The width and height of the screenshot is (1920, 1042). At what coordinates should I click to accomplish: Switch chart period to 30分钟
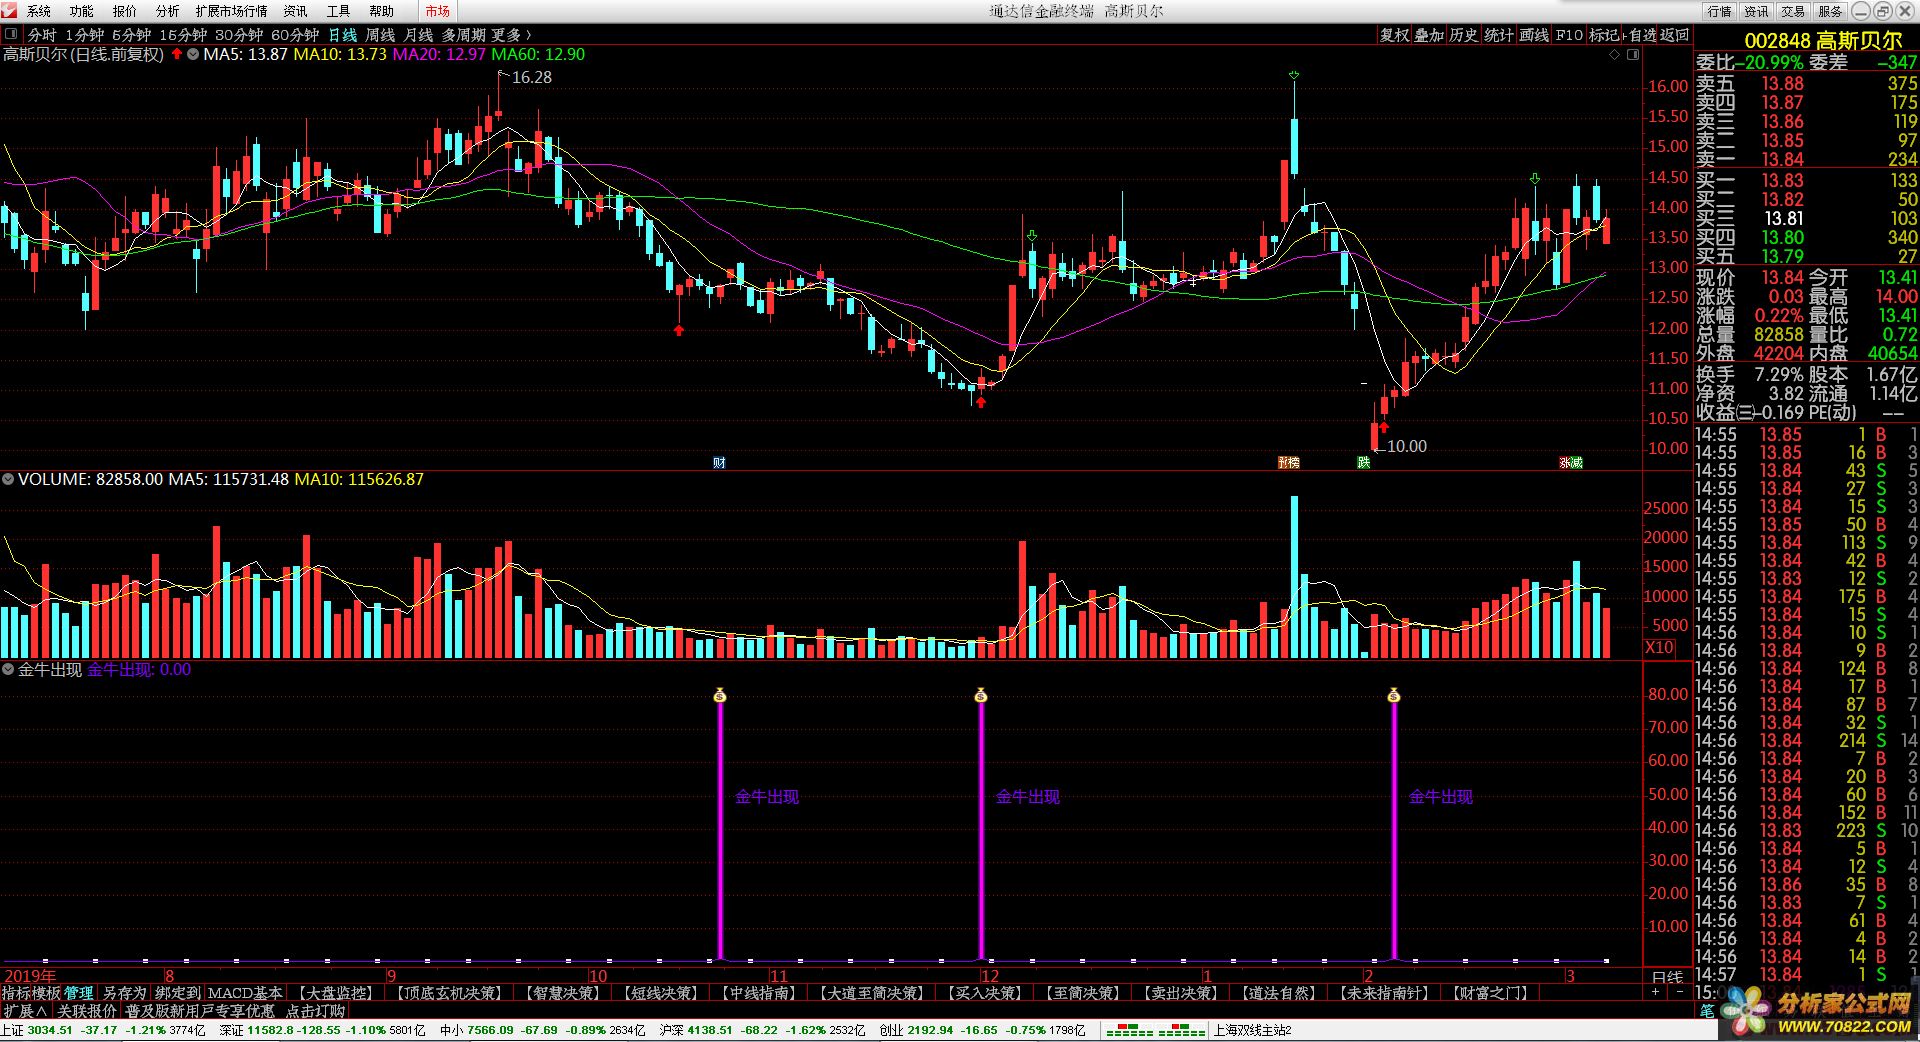coord(238,35)
